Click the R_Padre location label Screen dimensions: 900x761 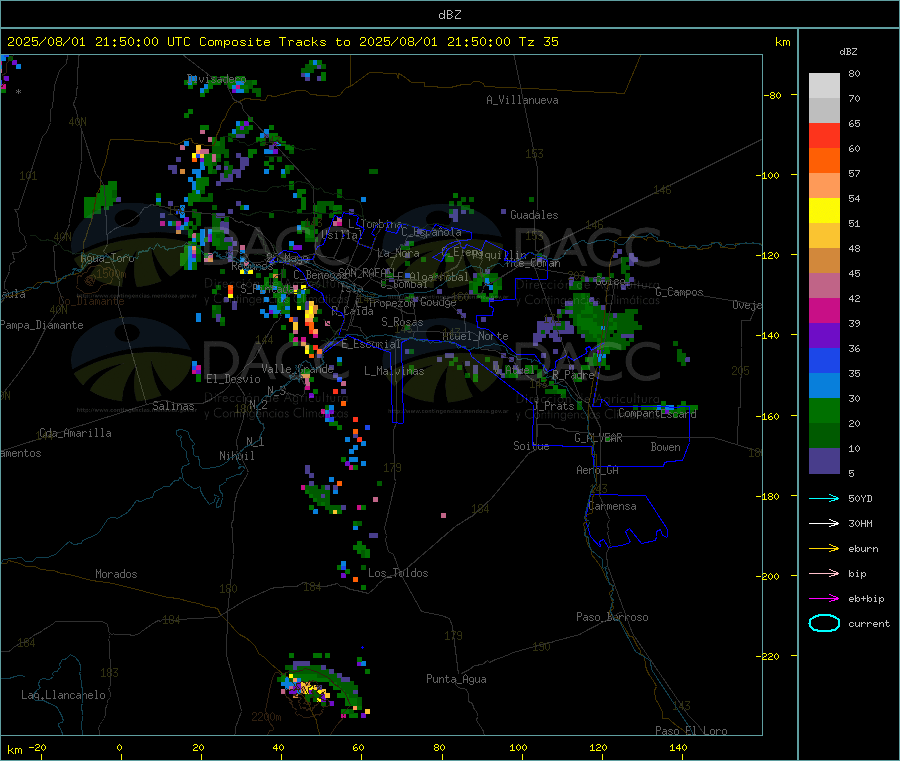click(573, 375)
